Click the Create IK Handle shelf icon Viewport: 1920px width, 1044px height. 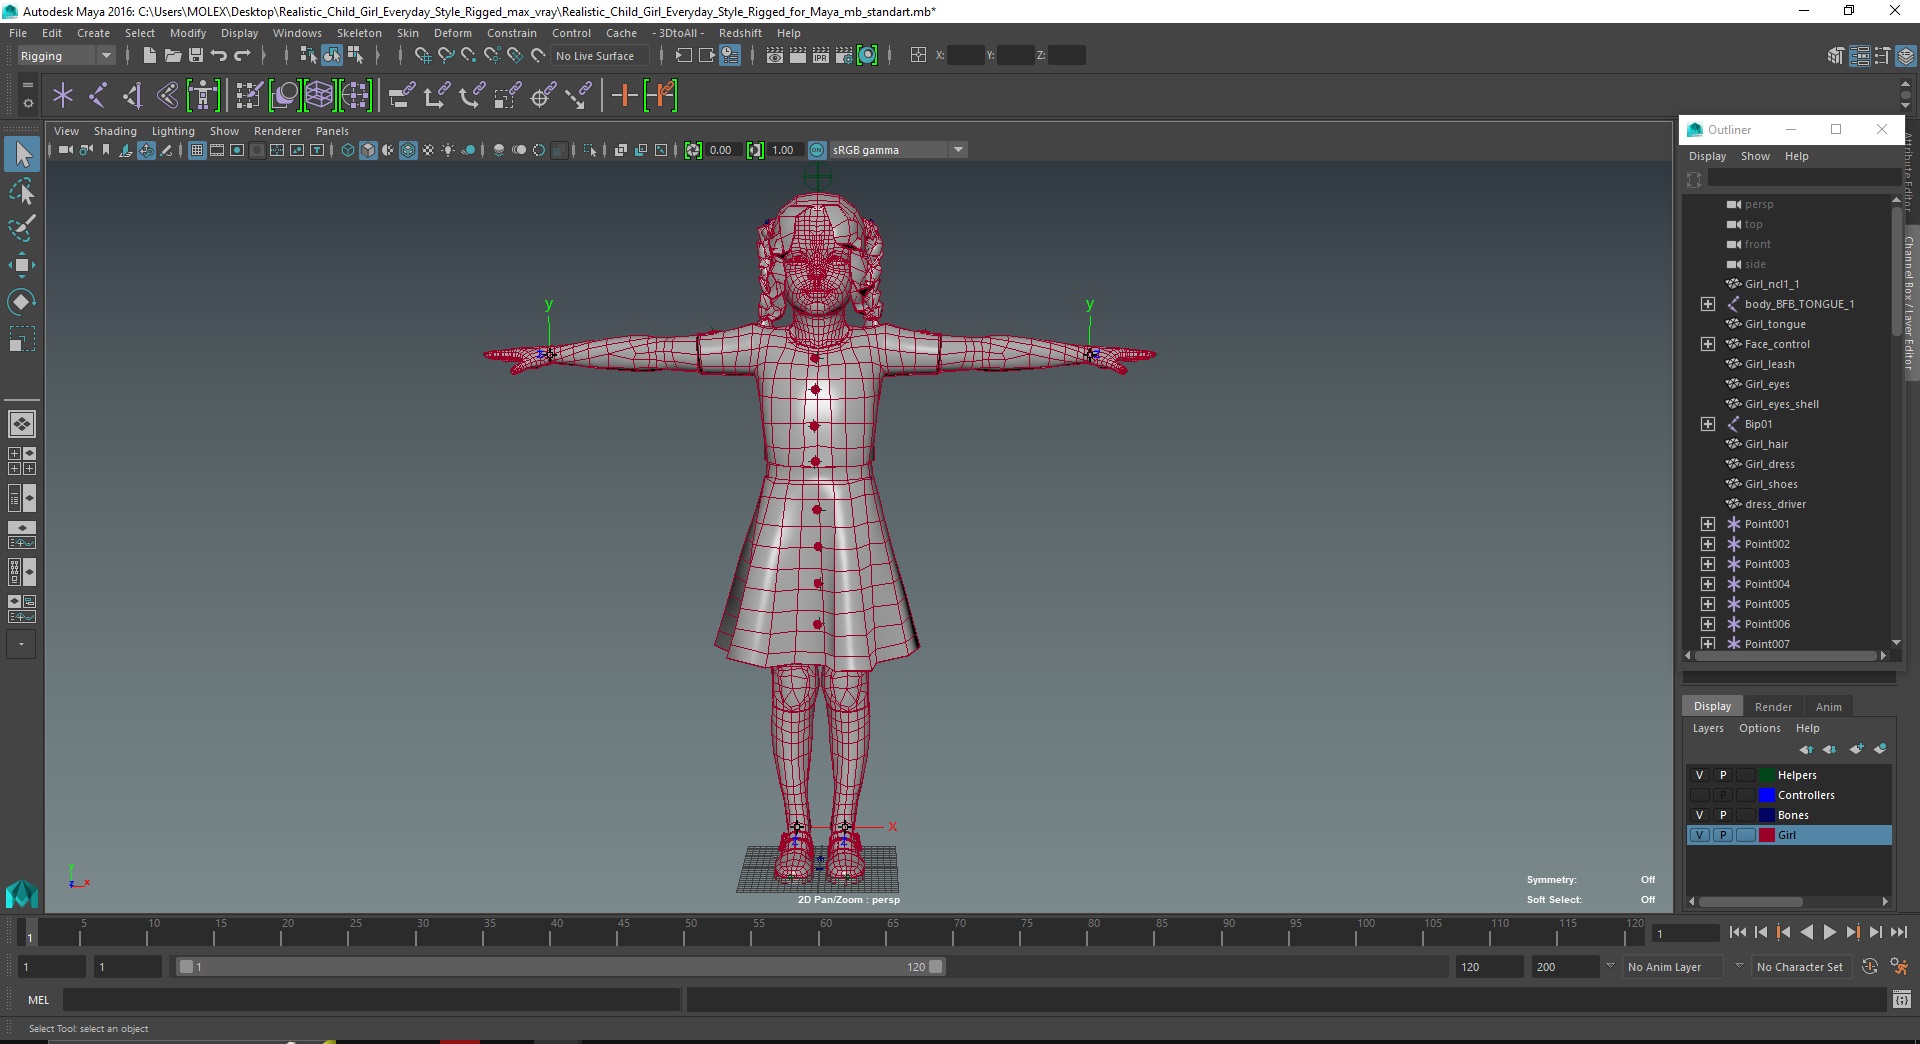pyautogui.click(x=133, y=96)
